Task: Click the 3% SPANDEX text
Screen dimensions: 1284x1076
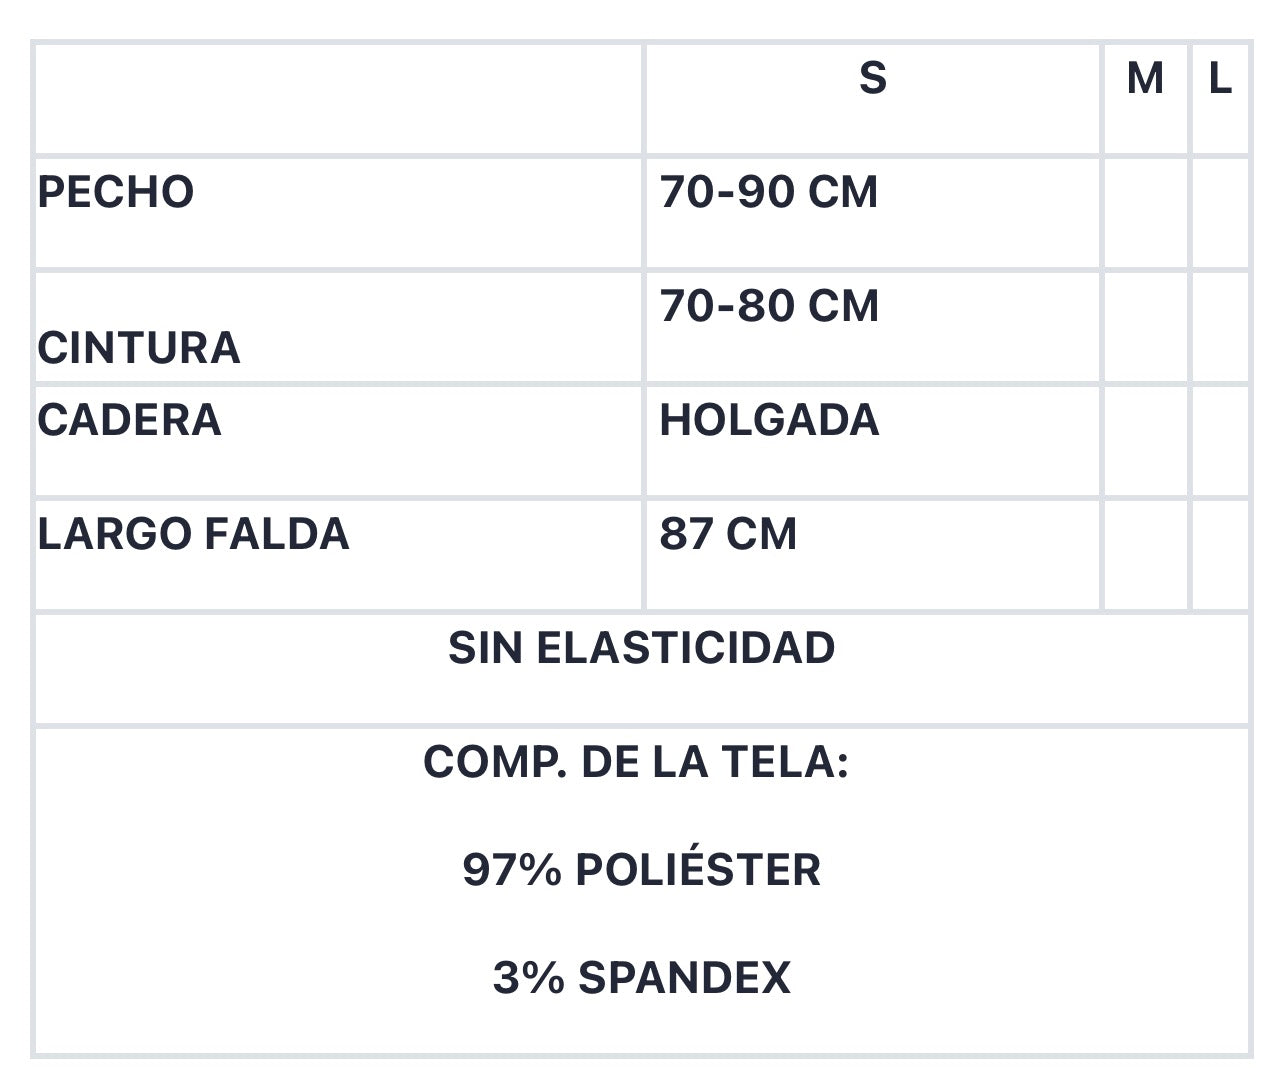Action: 641,977
